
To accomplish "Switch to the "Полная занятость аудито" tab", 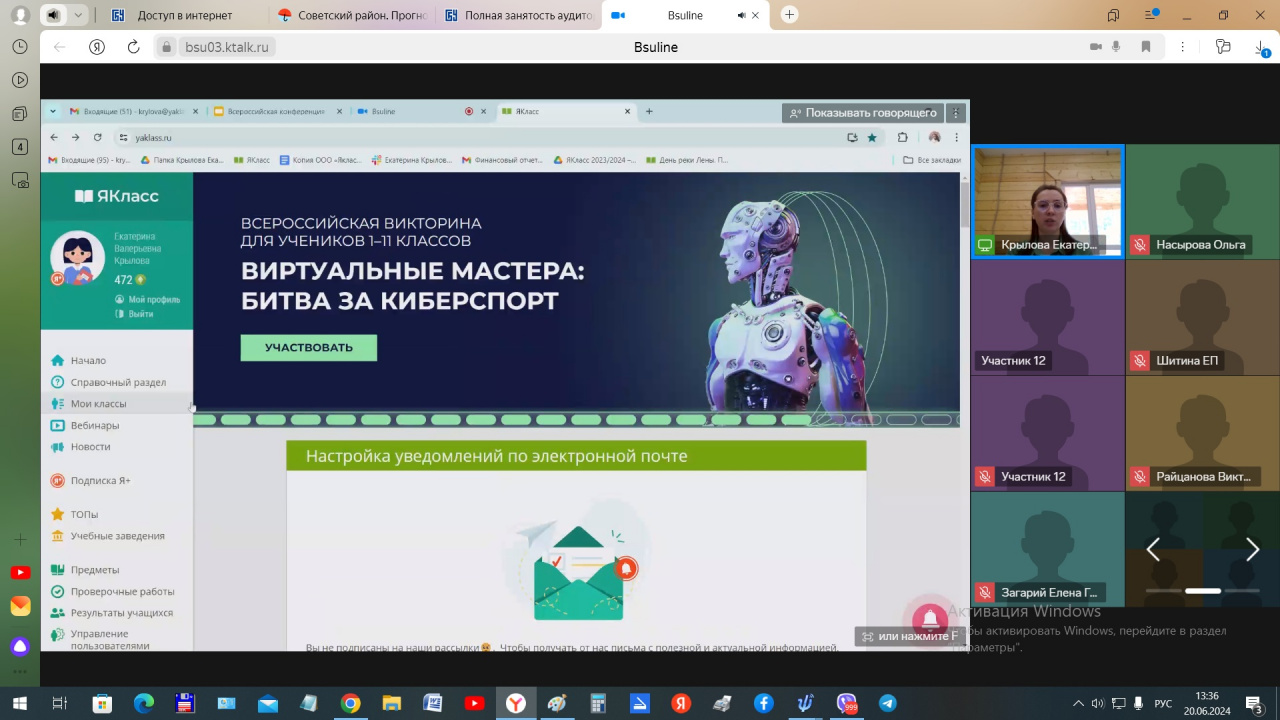I will pos(518,15).
